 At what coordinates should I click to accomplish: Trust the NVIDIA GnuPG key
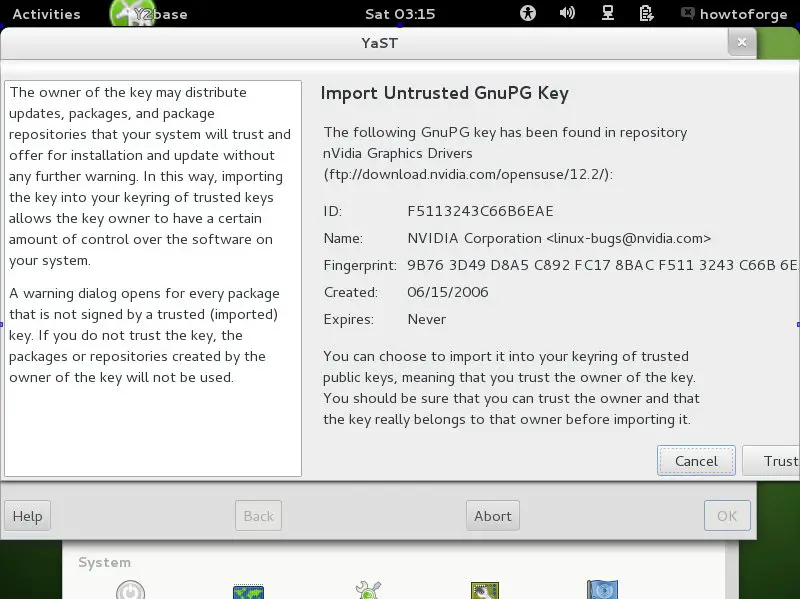click(771, 461)
